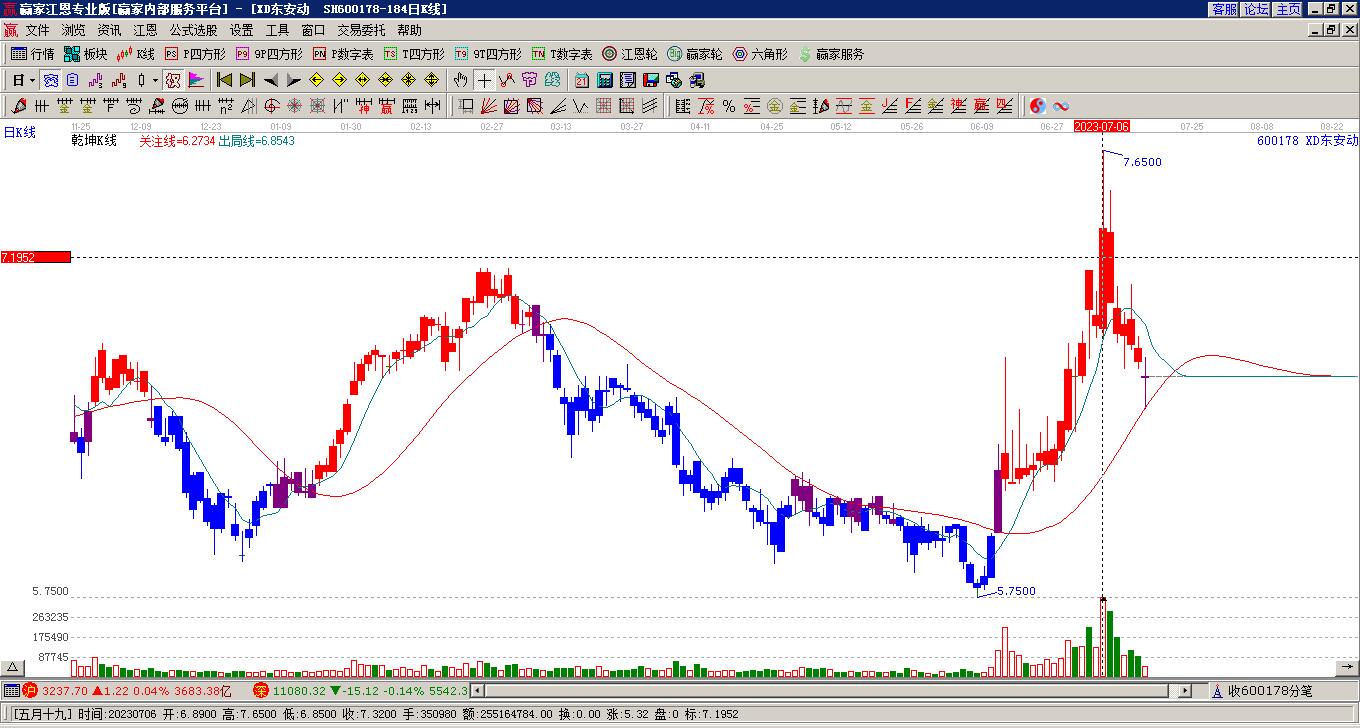The image size is (1360, 728).
Task: Select the percent line drawing tool
Action: [x=728, y=105]
